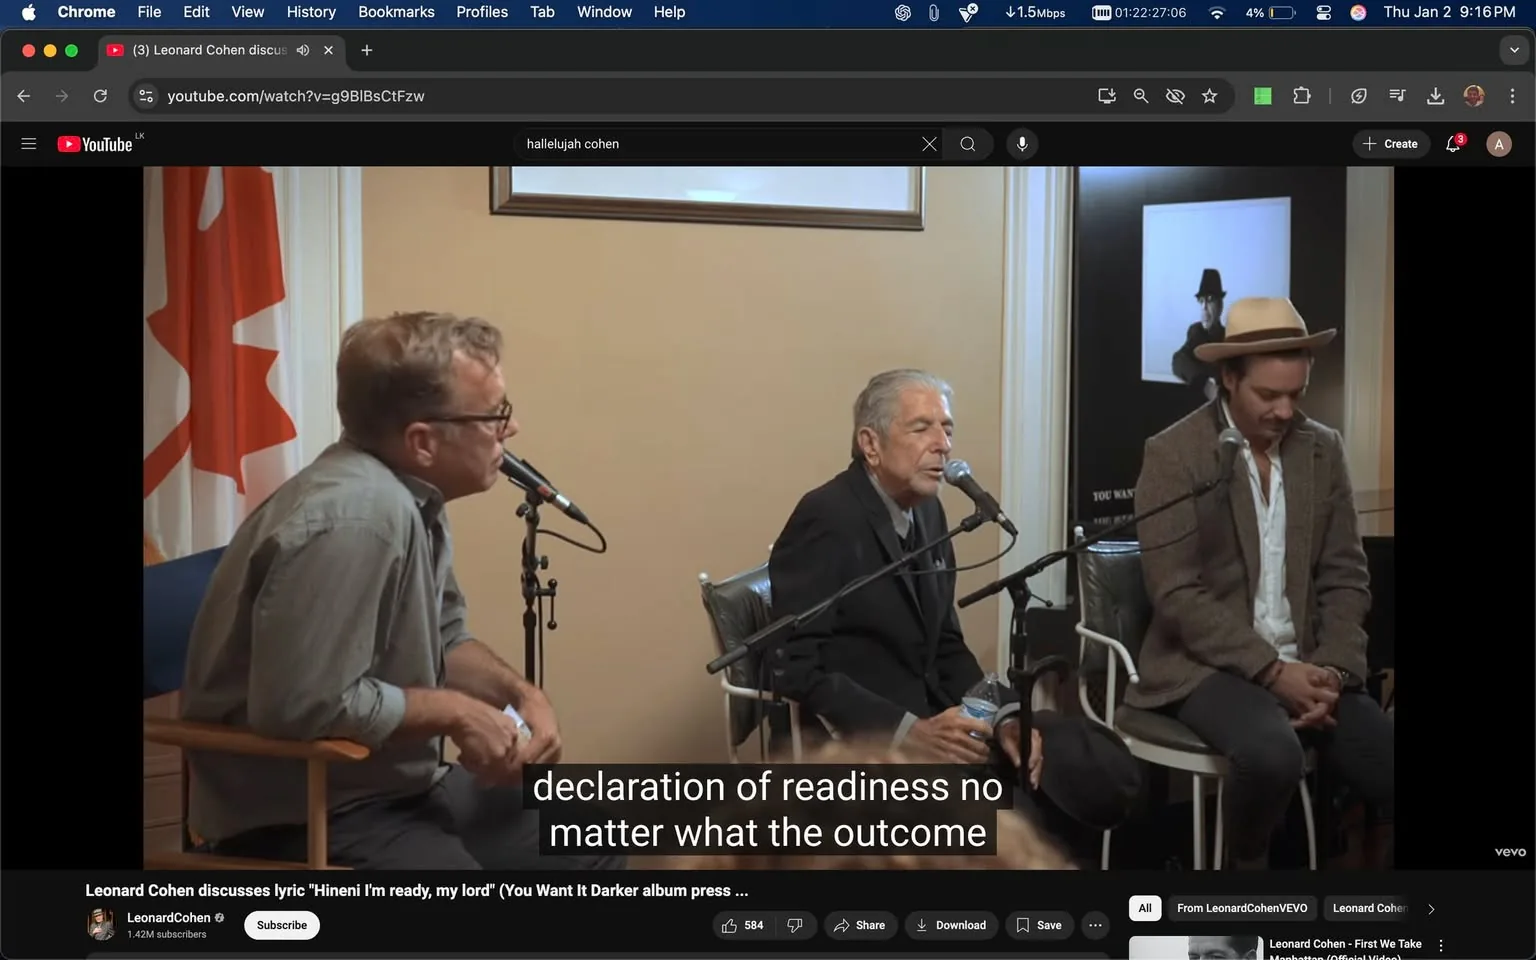
Task: Show next filter chips with right chevron
Action: (1431, 909)
